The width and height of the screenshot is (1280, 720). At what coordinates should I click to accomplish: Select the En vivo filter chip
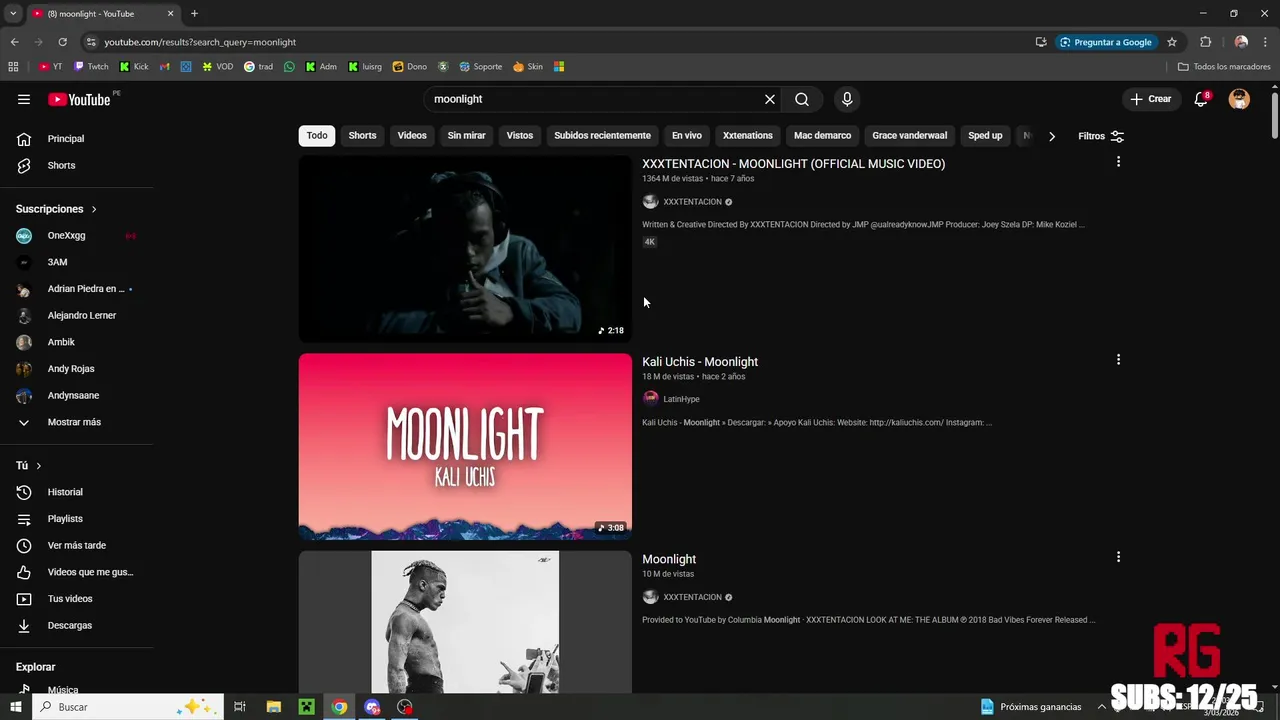click(x=687, y=136)
